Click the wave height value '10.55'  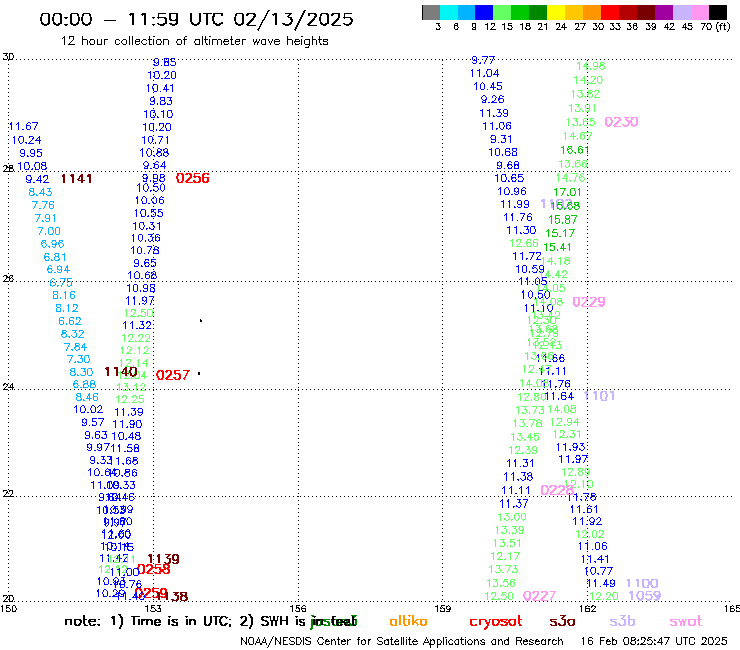pos(148,213)
